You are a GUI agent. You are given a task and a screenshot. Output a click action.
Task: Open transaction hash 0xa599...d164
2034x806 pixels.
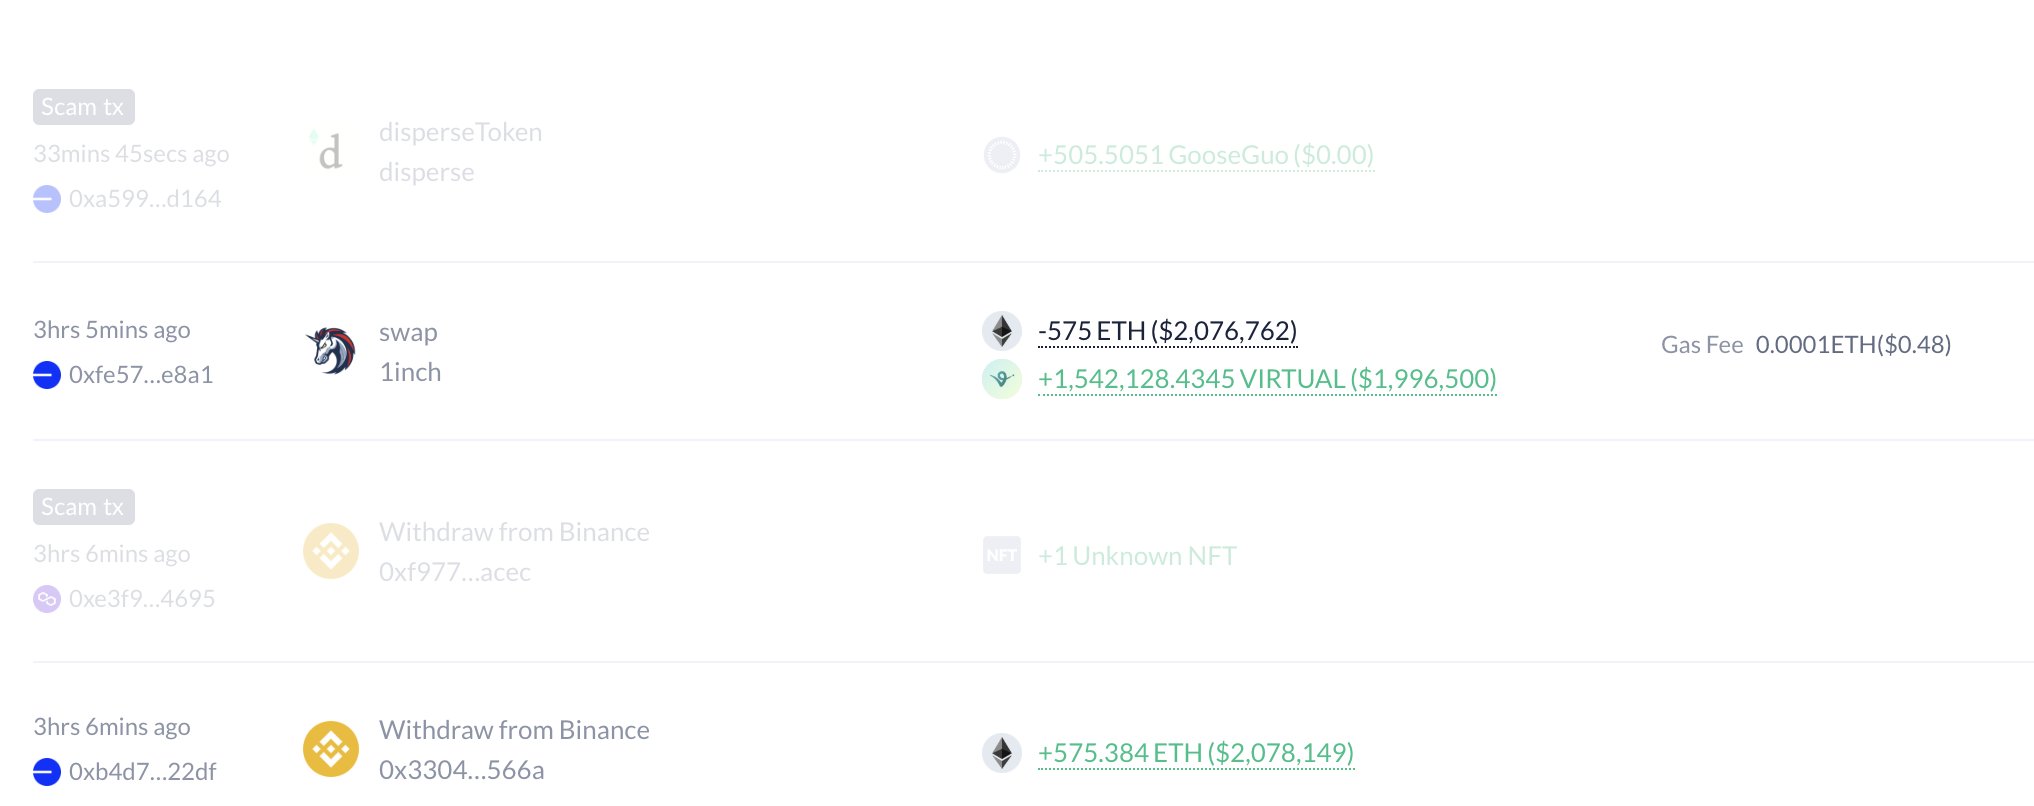tap(145, 199)
